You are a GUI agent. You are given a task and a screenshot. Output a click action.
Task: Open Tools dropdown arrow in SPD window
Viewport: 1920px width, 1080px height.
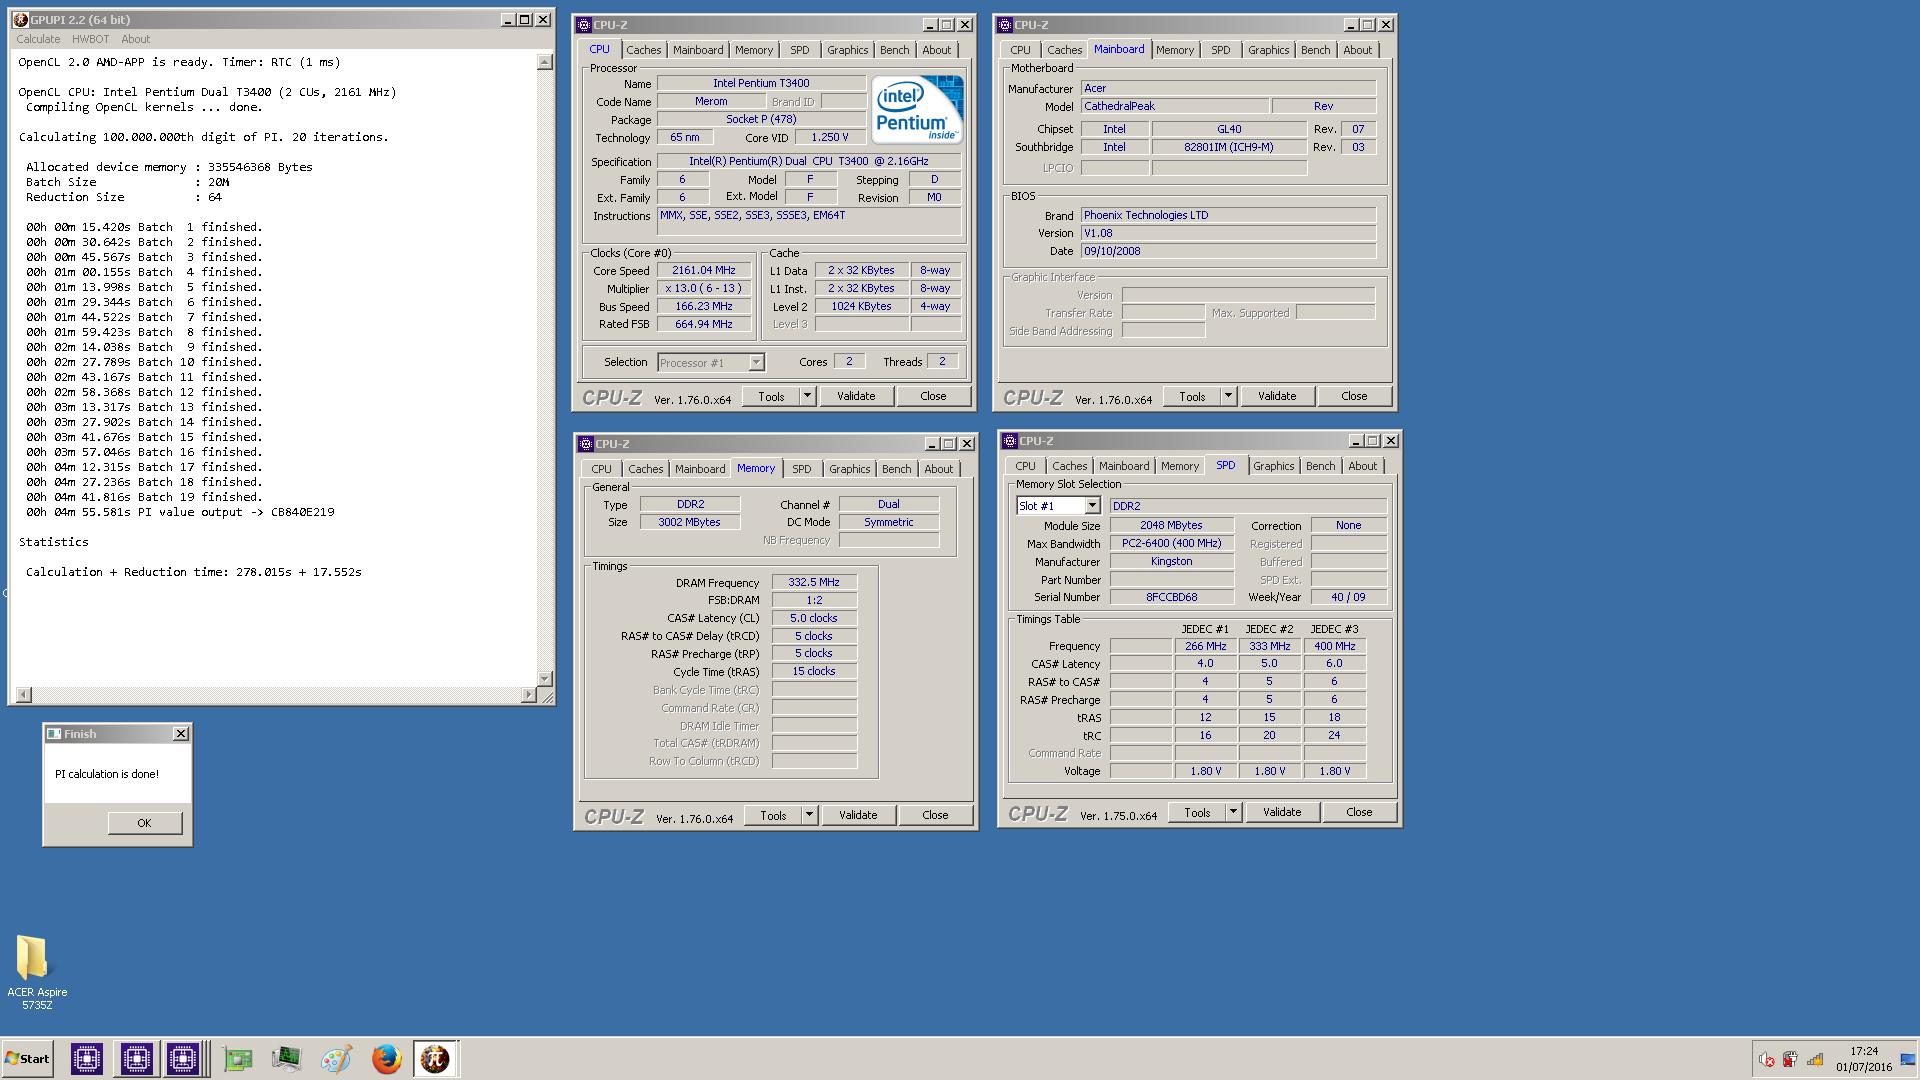click(x=1233, y=812)
